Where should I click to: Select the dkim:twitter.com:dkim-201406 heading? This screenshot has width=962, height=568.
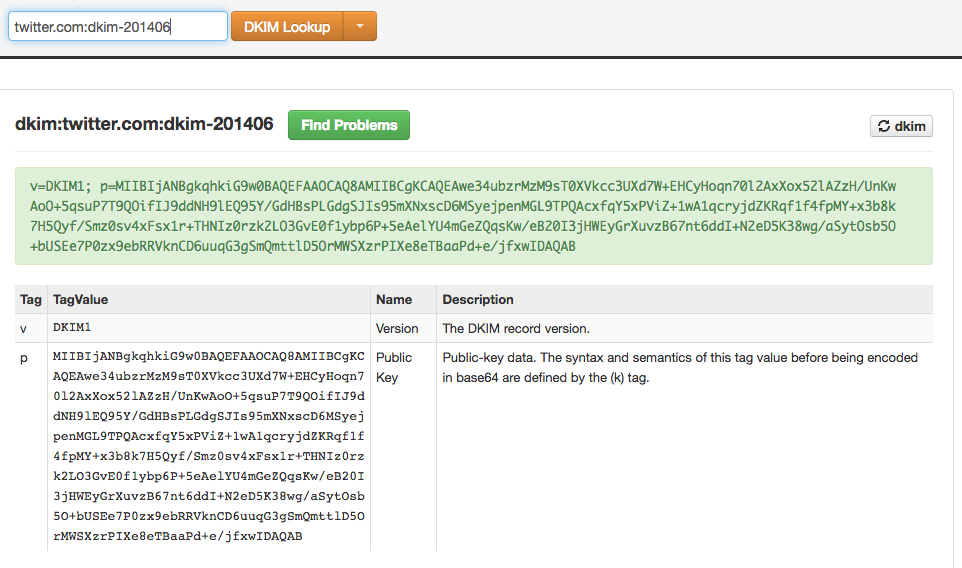point(144,124)
